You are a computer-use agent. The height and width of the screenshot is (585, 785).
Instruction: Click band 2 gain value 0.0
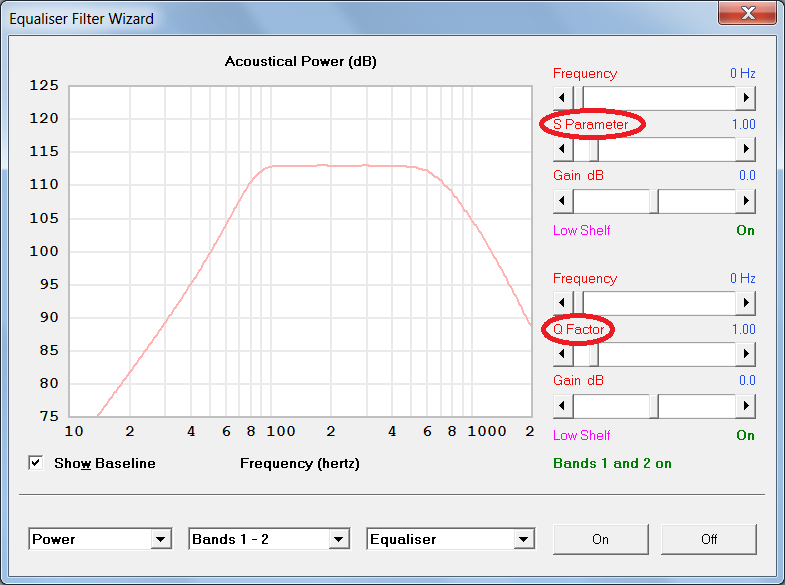(747, 380)
